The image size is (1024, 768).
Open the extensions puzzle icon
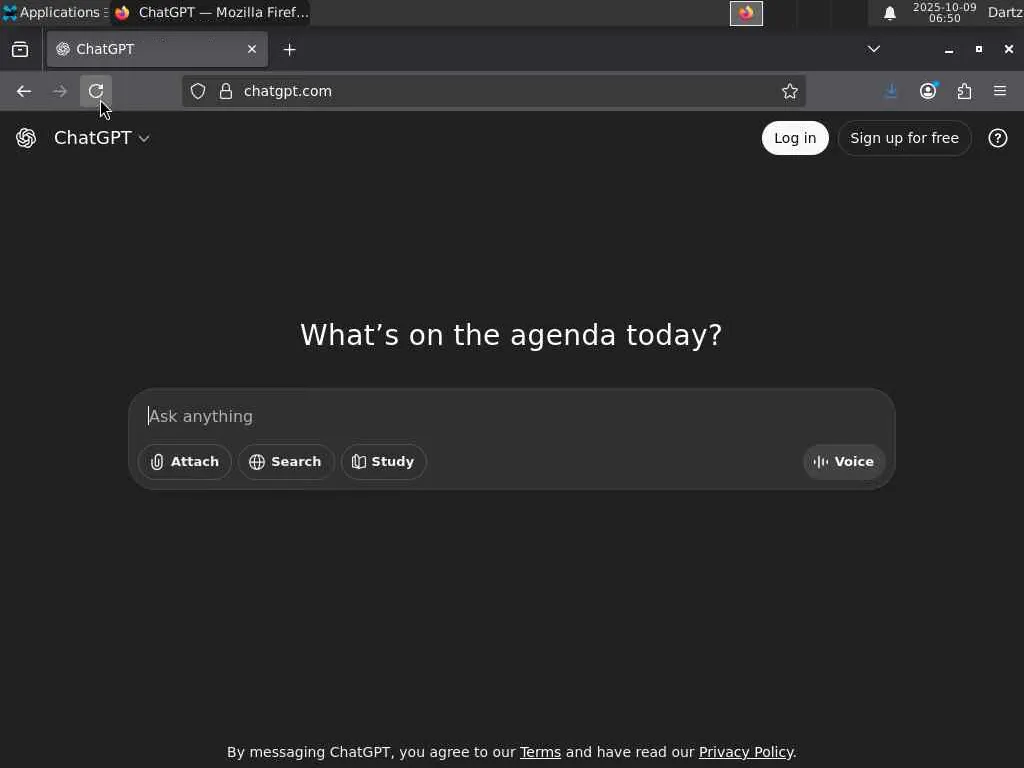pos(964,91)
